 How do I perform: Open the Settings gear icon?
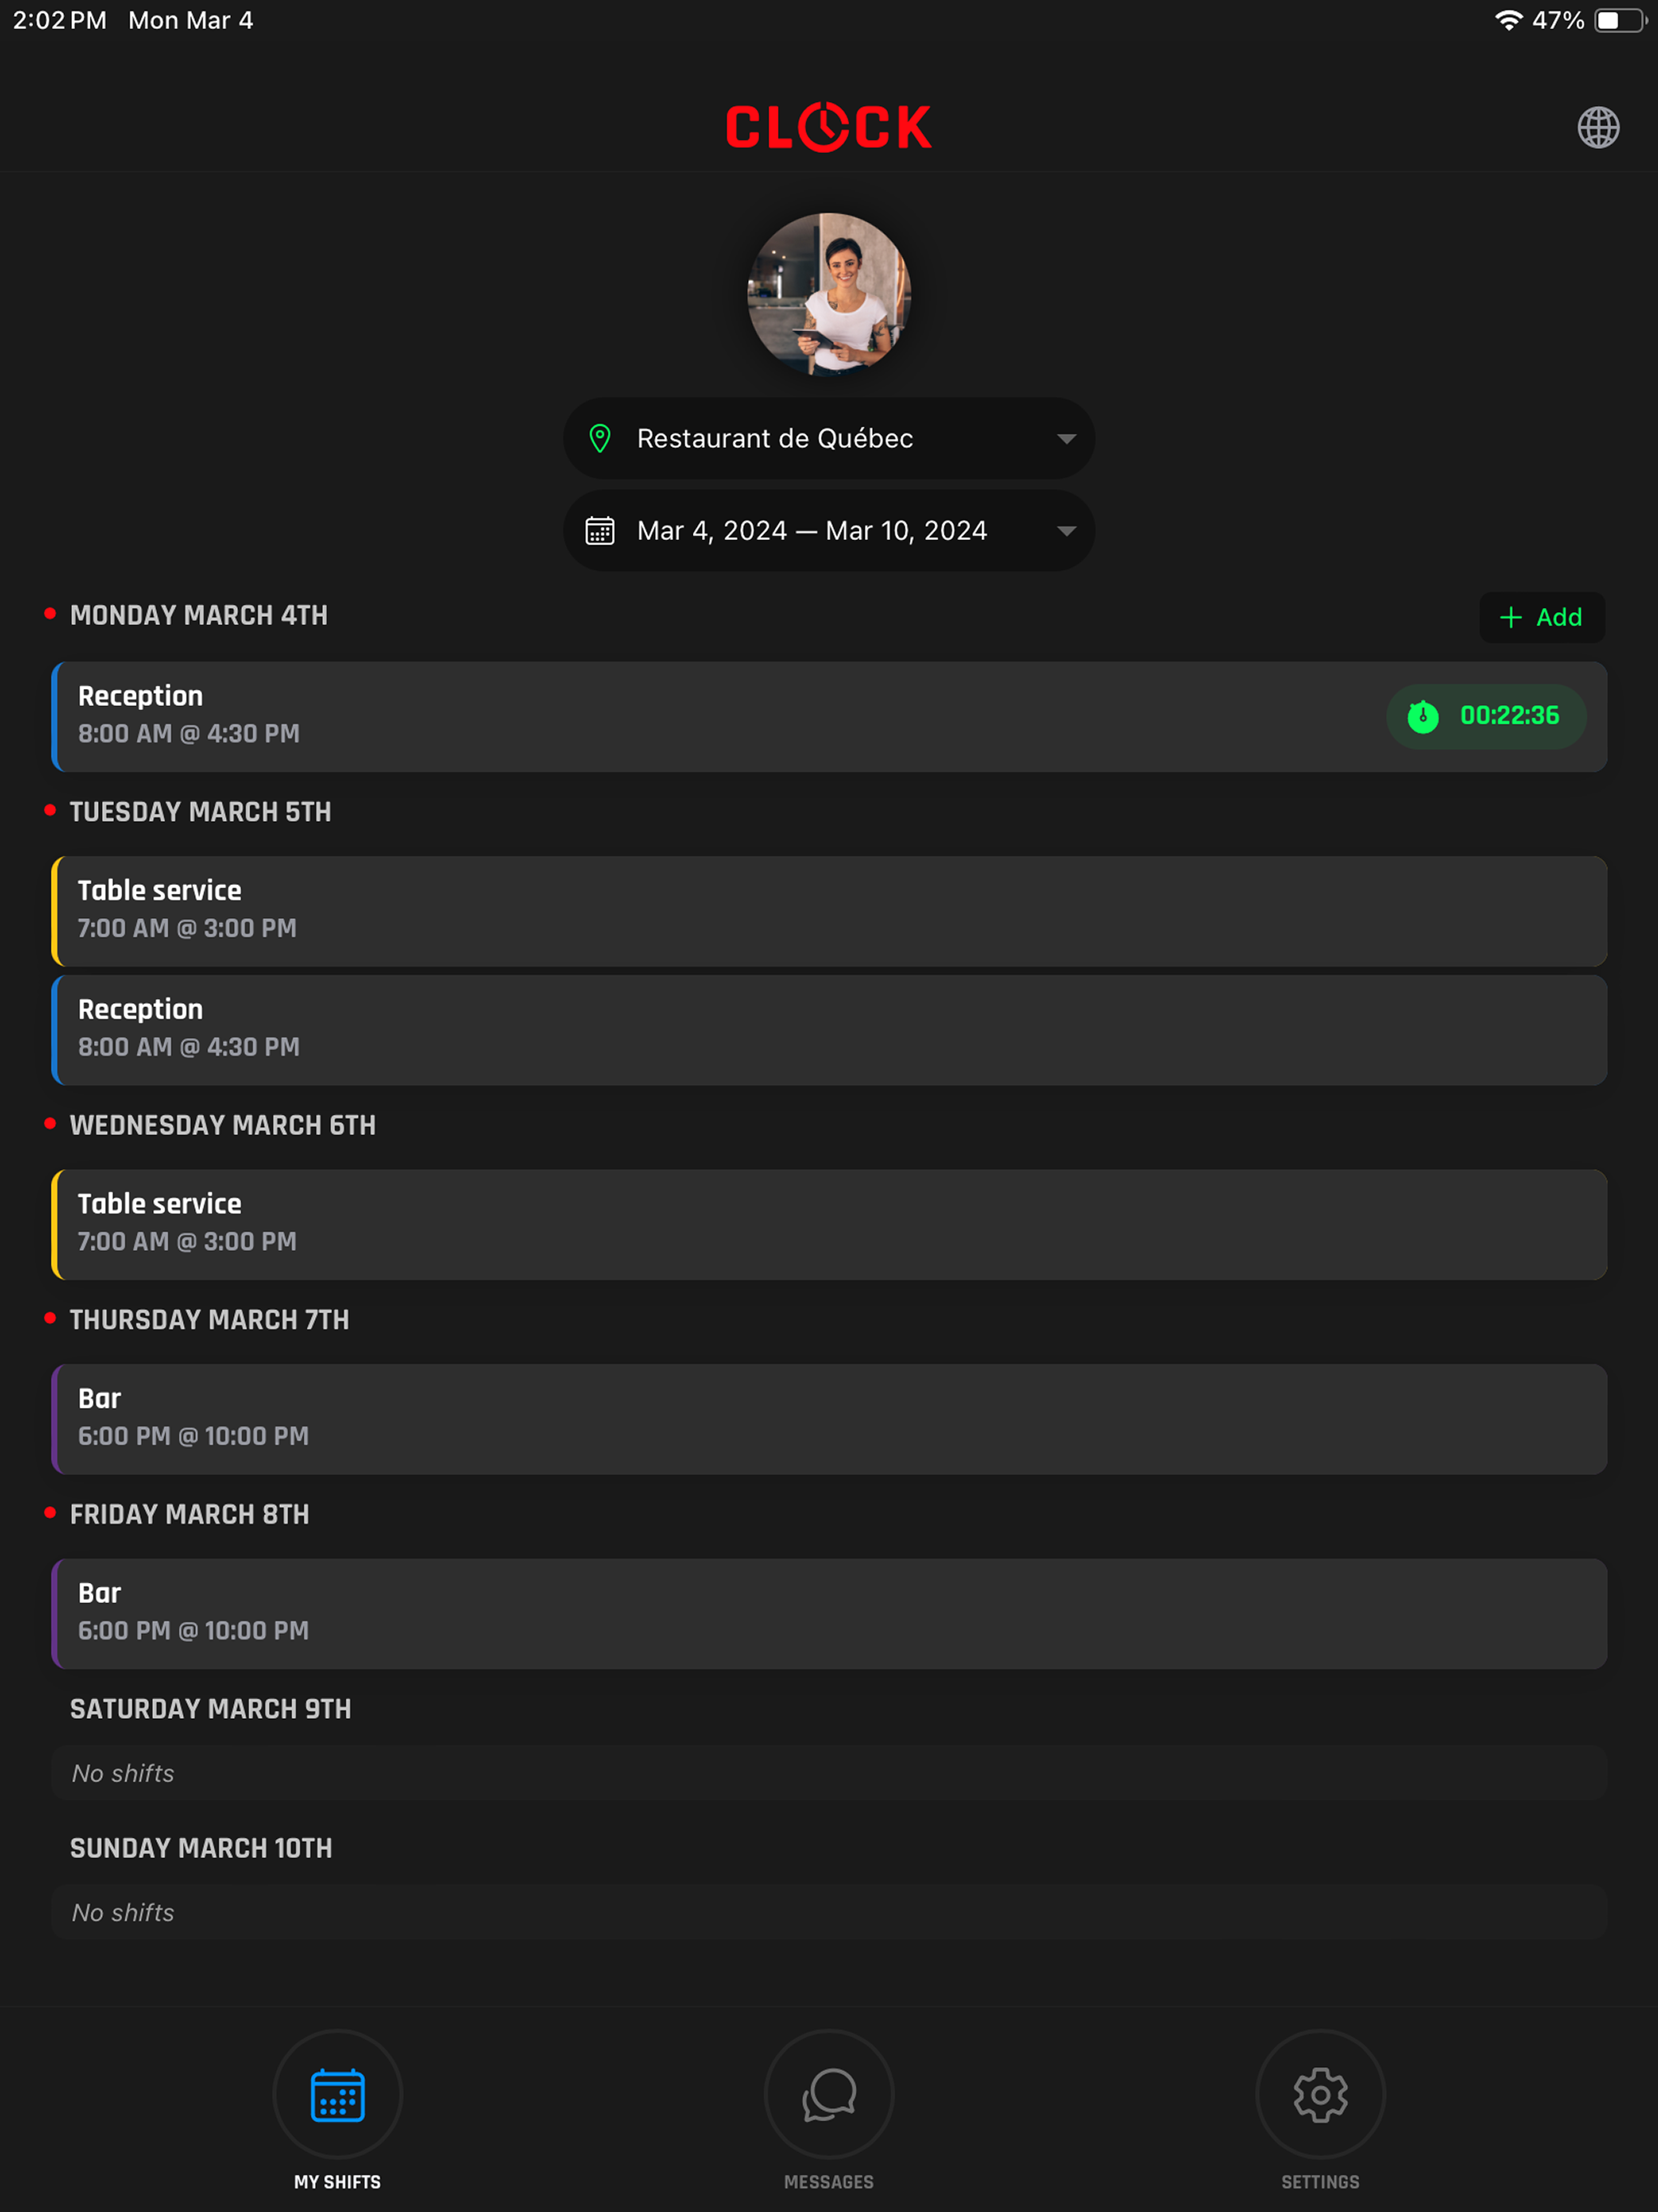click(1320, 2095)
